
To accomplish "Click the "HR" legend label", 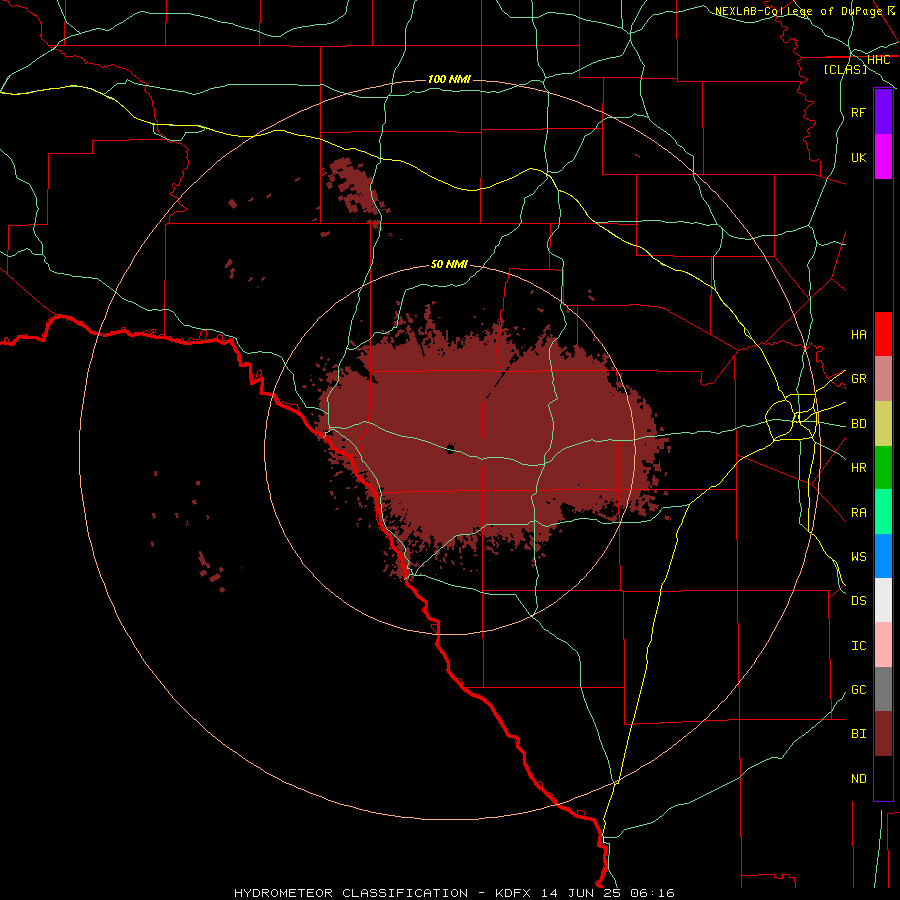I will click(x=858, y=468).
